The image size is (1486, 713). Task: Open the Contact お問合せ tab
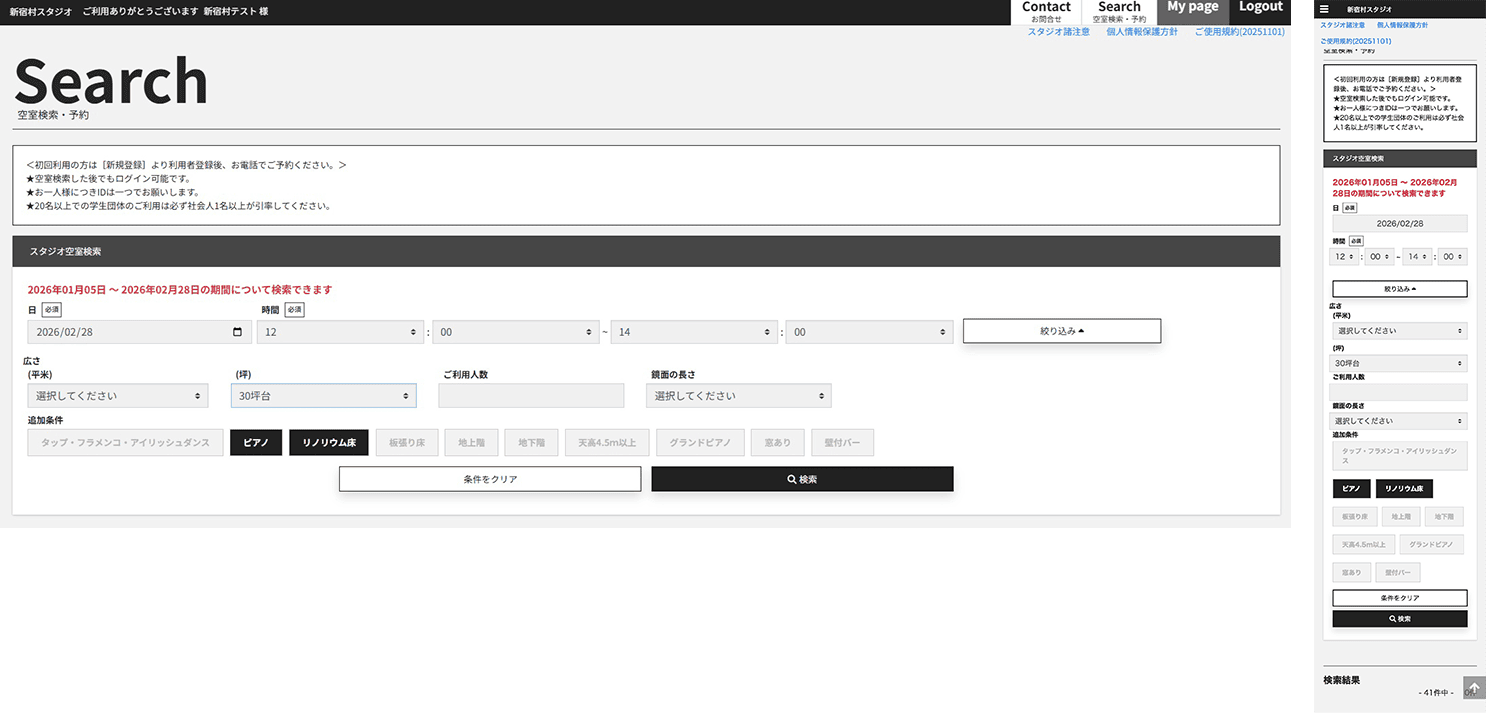coord(1046,12)
